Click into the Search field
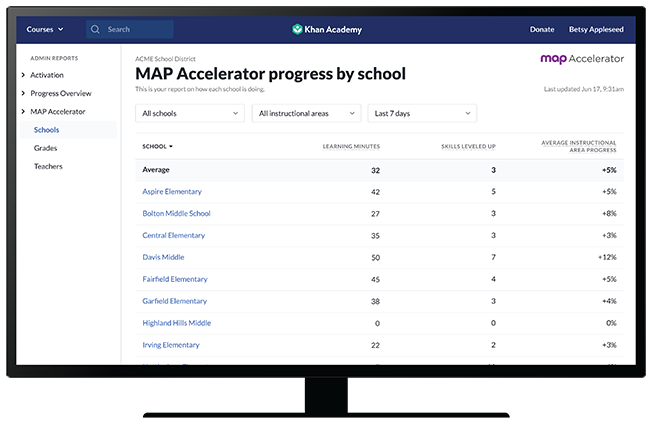650x423 pixels. pos(130,29)
